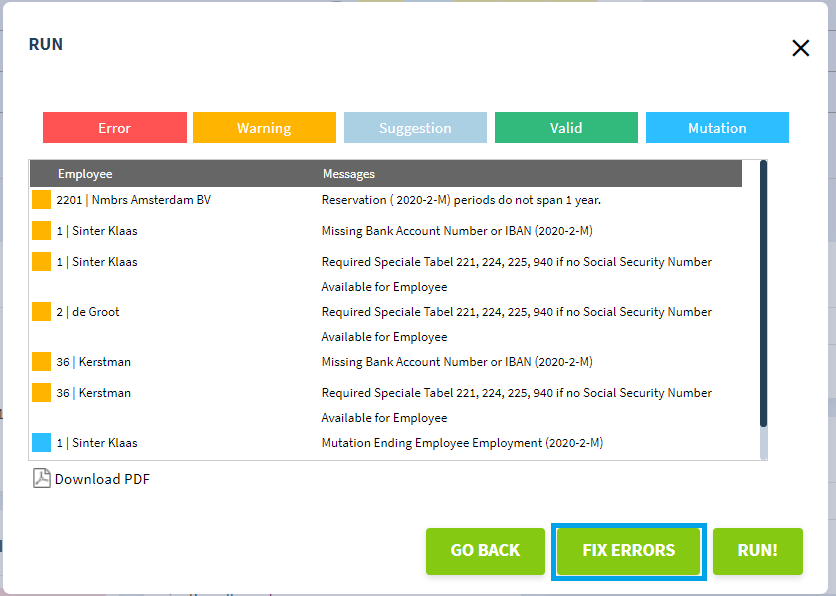Viewport: 836px width, 596px height.
Task: Close the RUN dialog with X
Action: [x=800, y=48]
